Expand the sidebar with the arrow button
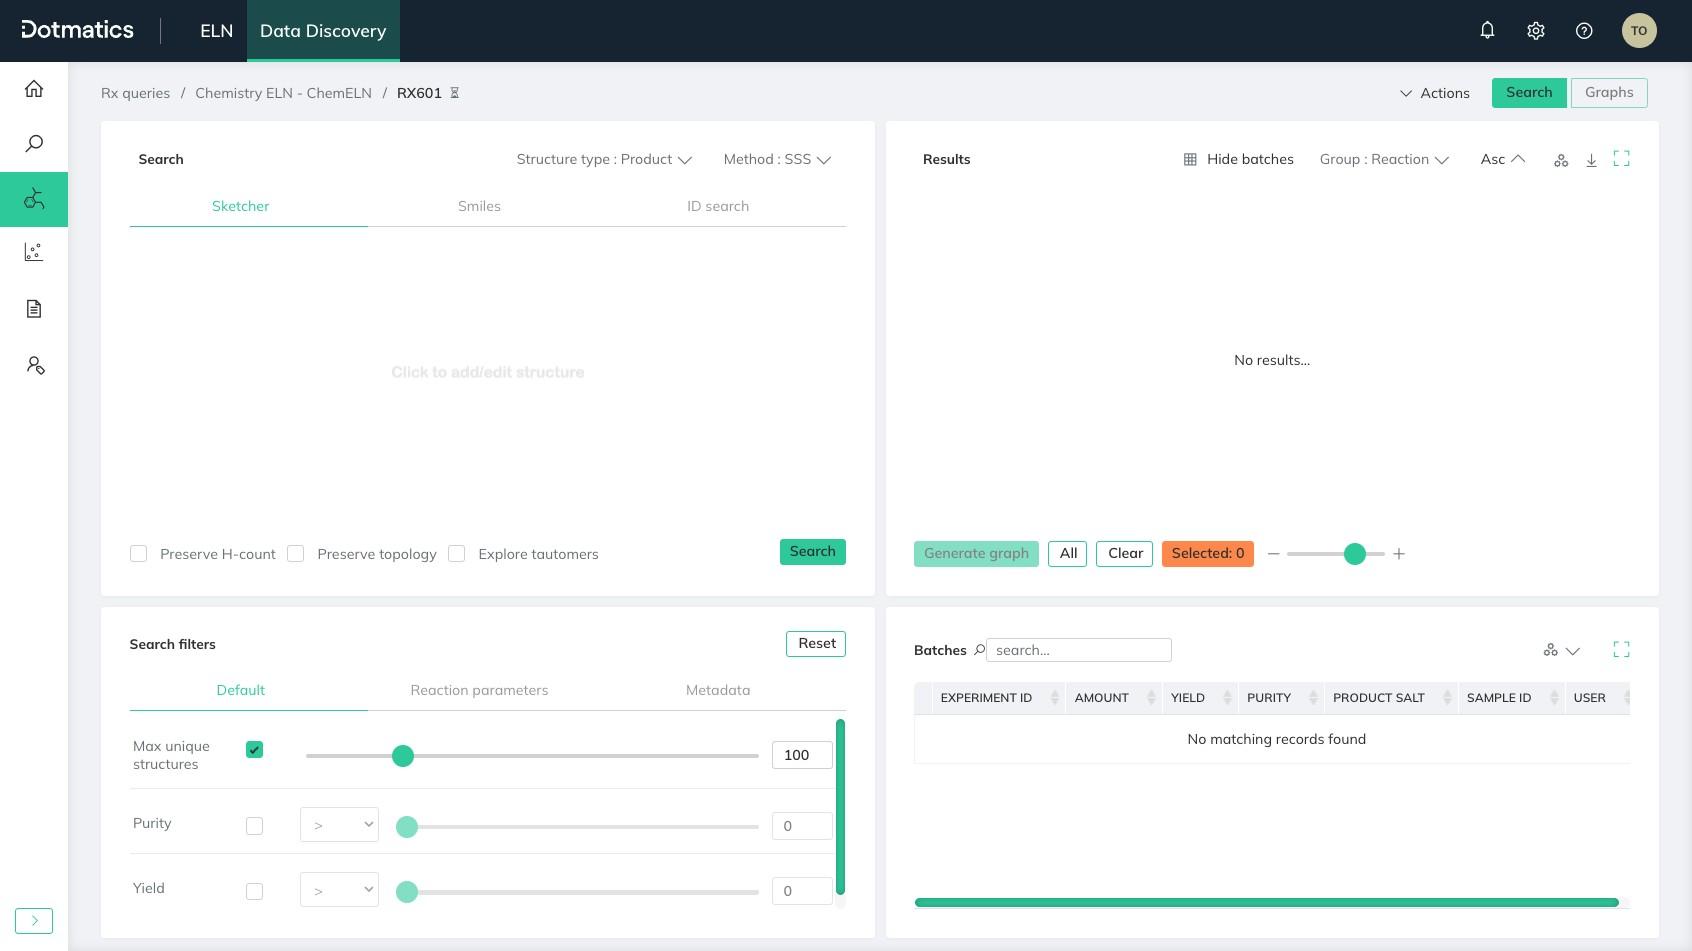The image size is (1692, 951). click(x=34, y=921)
